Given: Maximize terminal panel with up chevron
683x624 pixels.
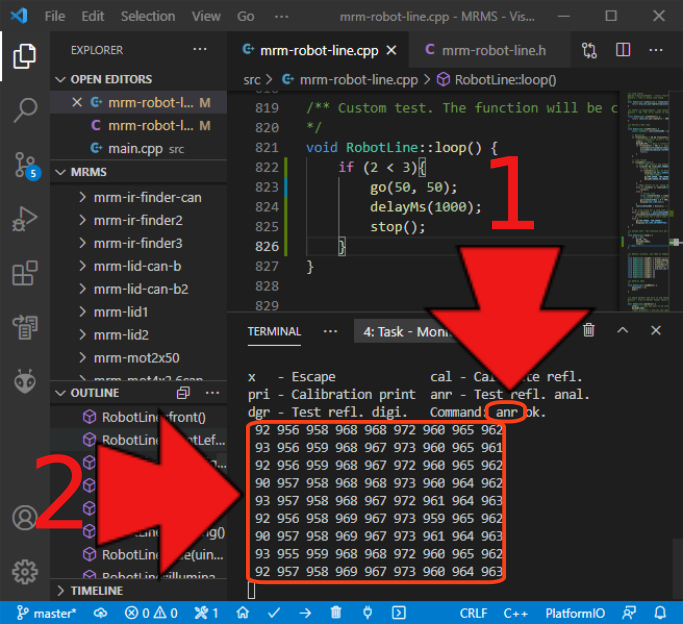Looking at the screenshot, I should coord(623,330).
